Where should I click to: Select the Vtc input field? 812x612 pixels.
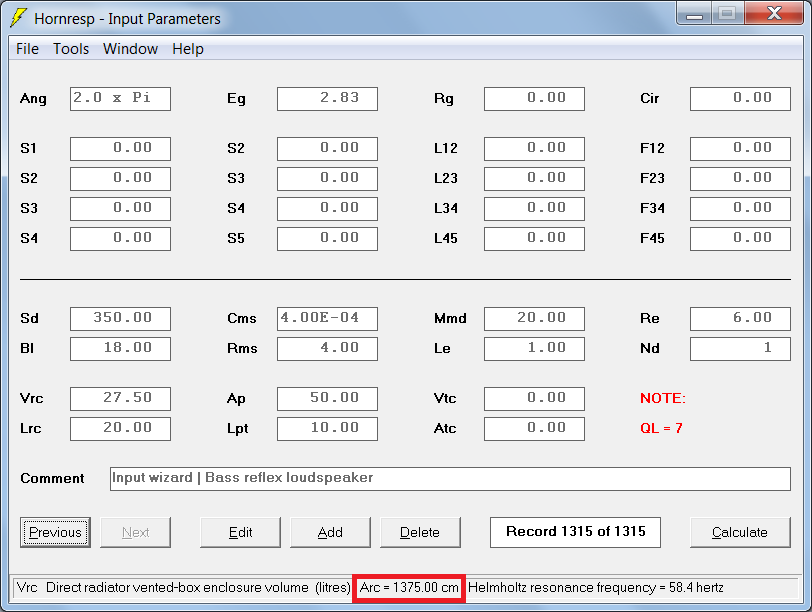click(x=534, y=399)
